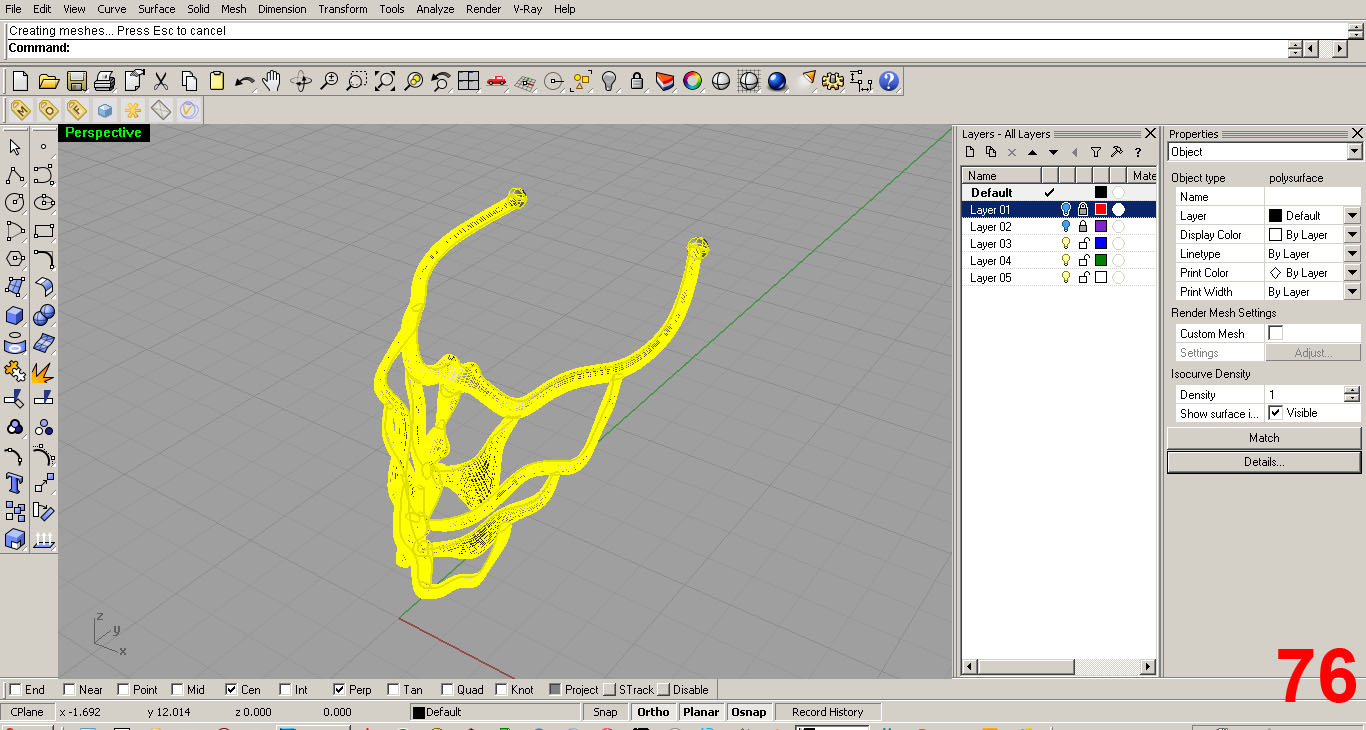Choose the Box solid tool

point(15,315)
